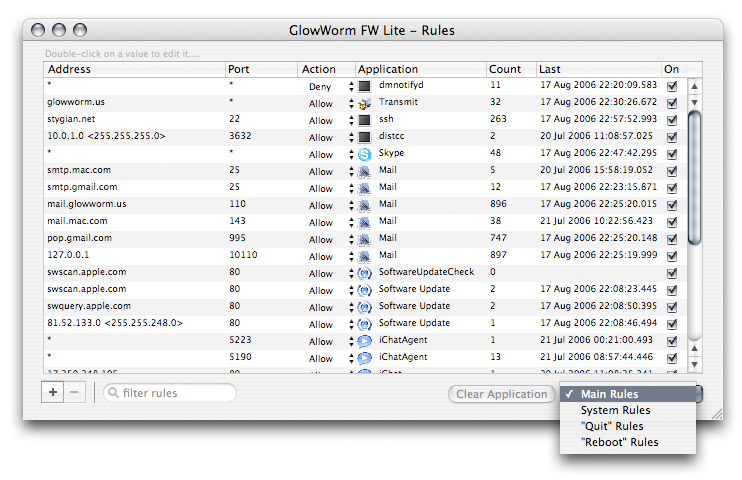Sort by the Address column header

[x=134, y=69]
